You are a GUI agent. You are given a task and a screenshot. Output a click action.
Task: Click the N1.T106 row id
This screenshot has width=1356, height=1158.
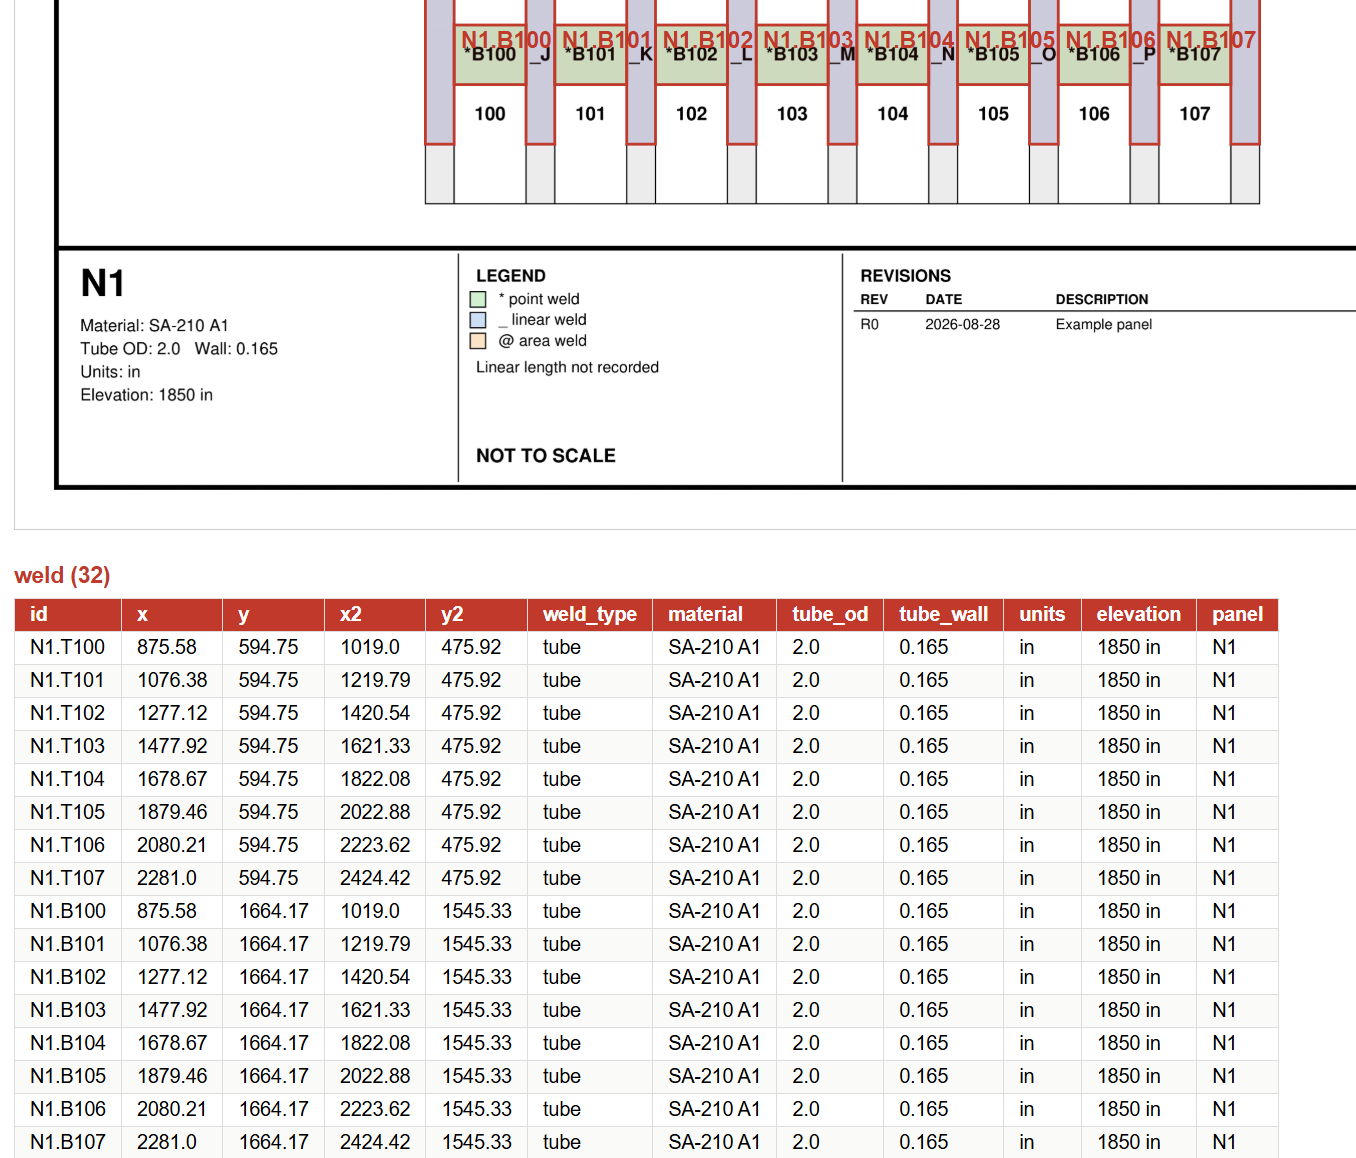coord(67,845)
